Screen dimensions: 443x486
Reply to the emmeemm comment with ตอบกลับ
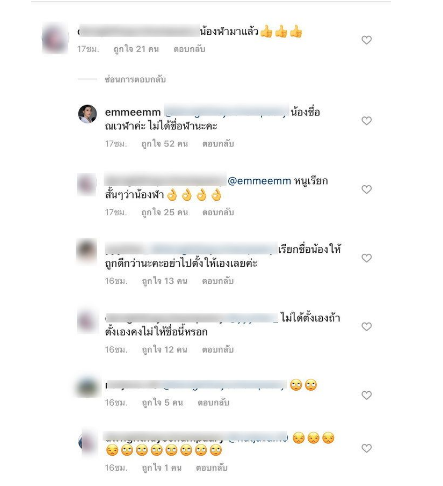click(x=218, y=144)
